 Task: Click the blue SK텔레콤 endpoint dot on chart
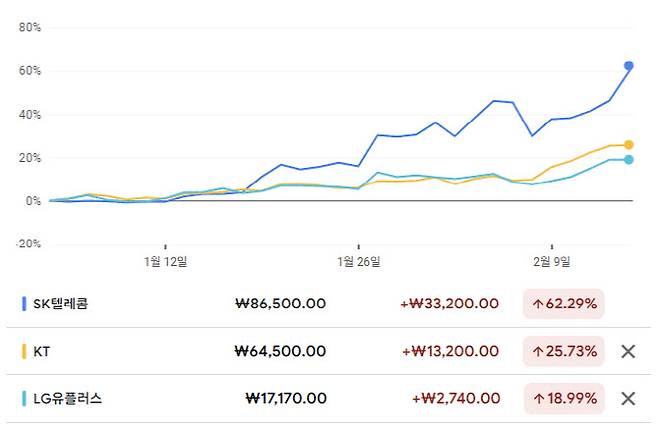(x=629, y=66)
